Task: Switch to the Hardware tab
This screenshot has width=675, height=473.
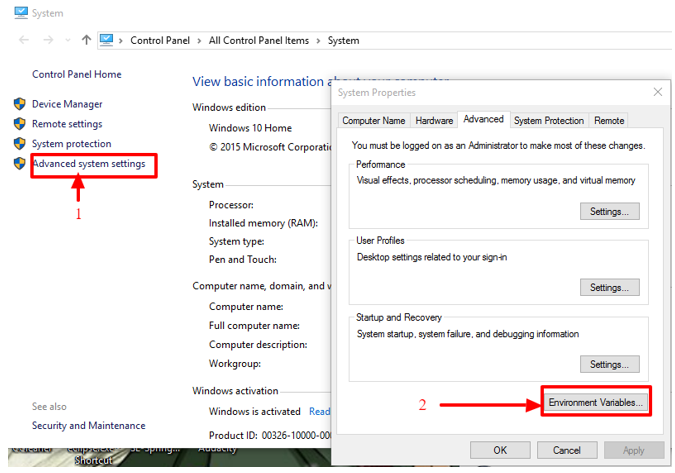Action: point(434,121)
